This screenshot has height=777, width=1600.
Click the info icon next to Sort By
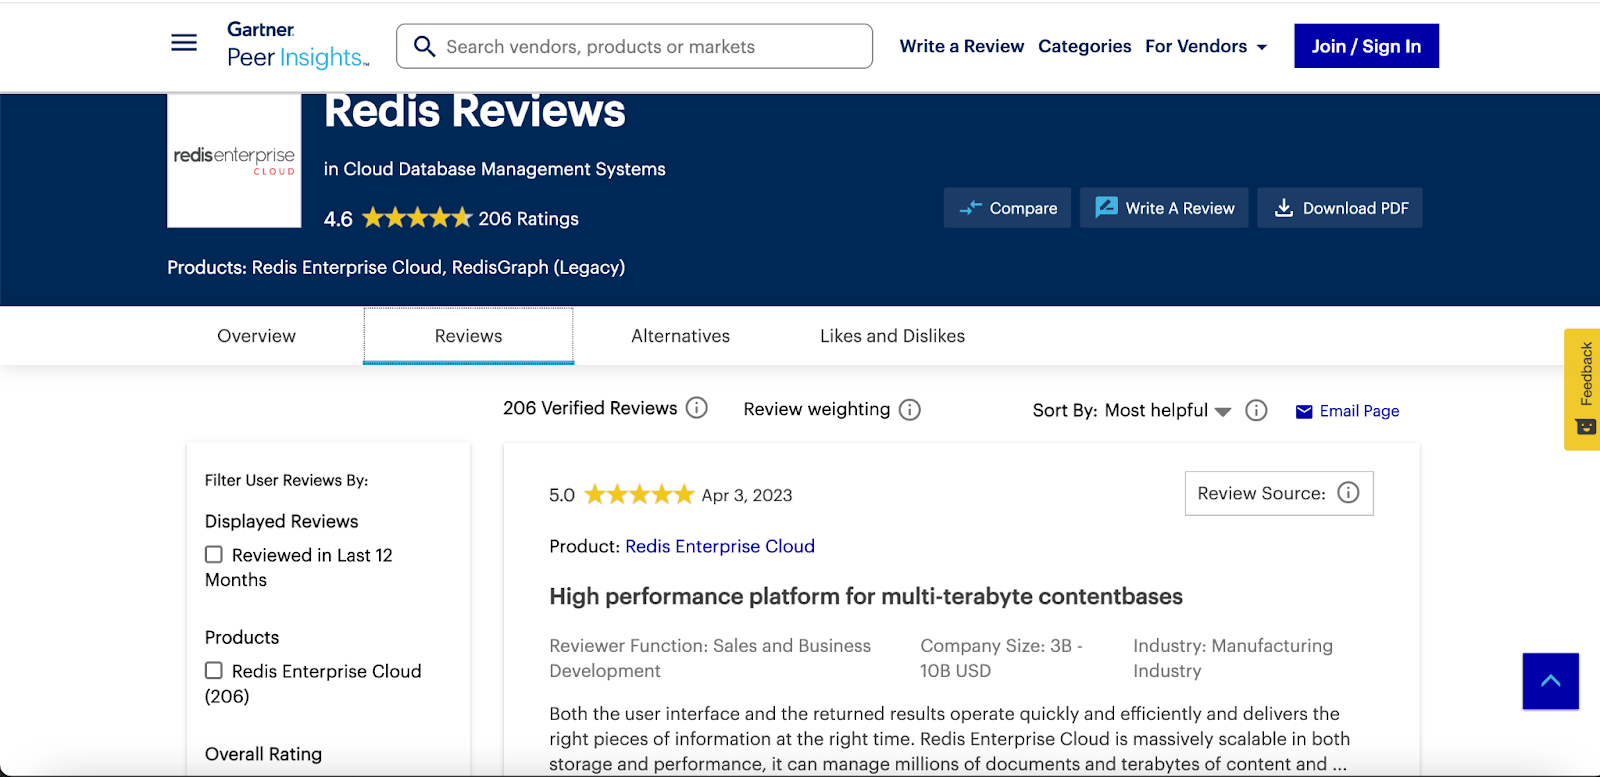[1256, 411]
